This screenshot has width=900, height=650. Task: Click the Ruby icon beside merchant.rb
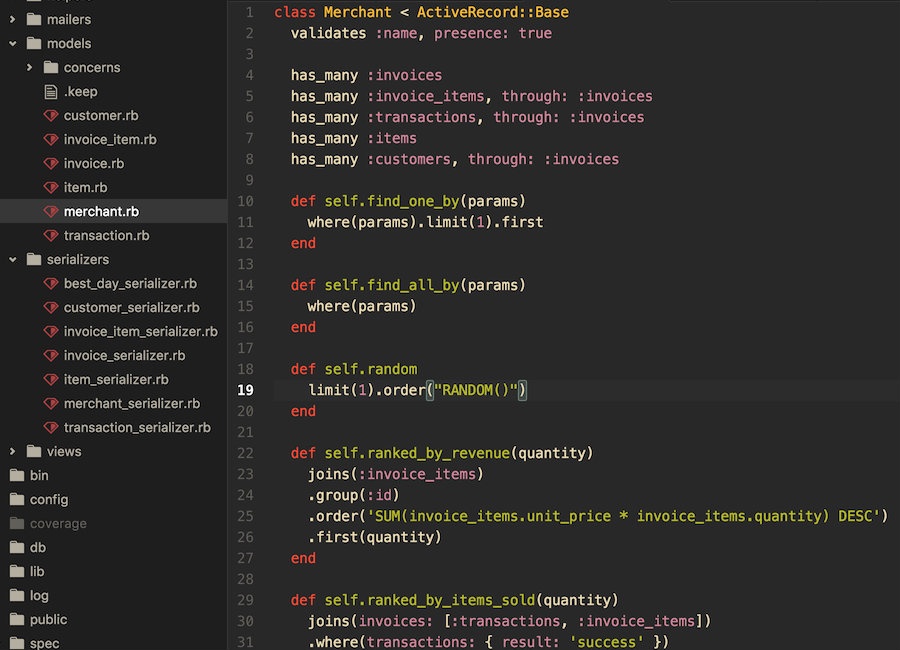(x=51, y=212)
